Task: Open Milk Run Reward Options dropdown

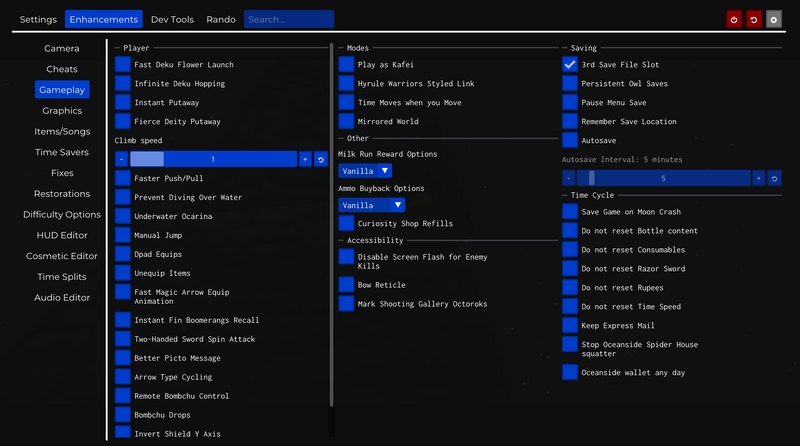Action: pyautogui.click(x=365, y=171)
